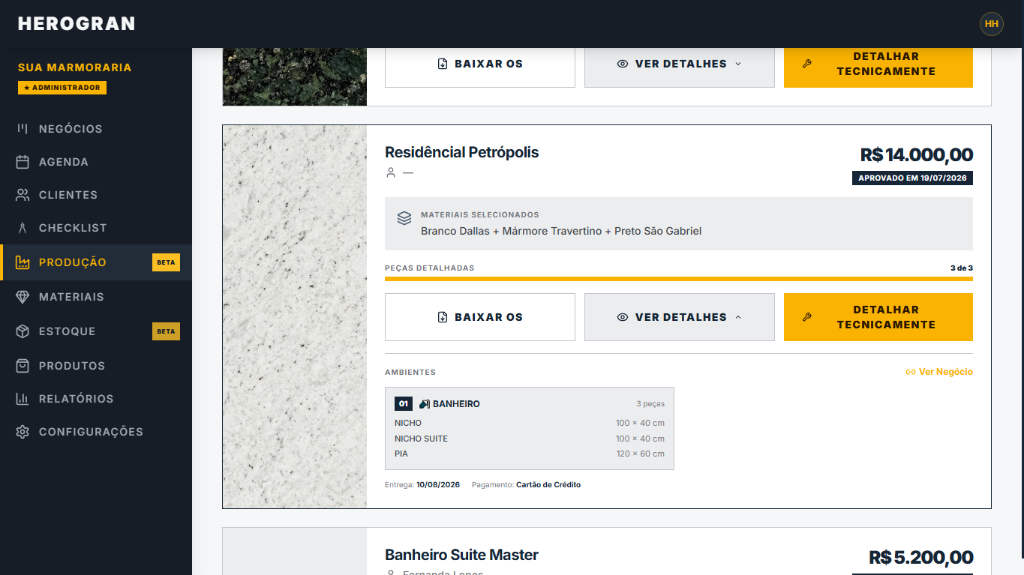Open the white granite thumbnail image
This screenshot has width=1024, height=575.
point(295,316)
